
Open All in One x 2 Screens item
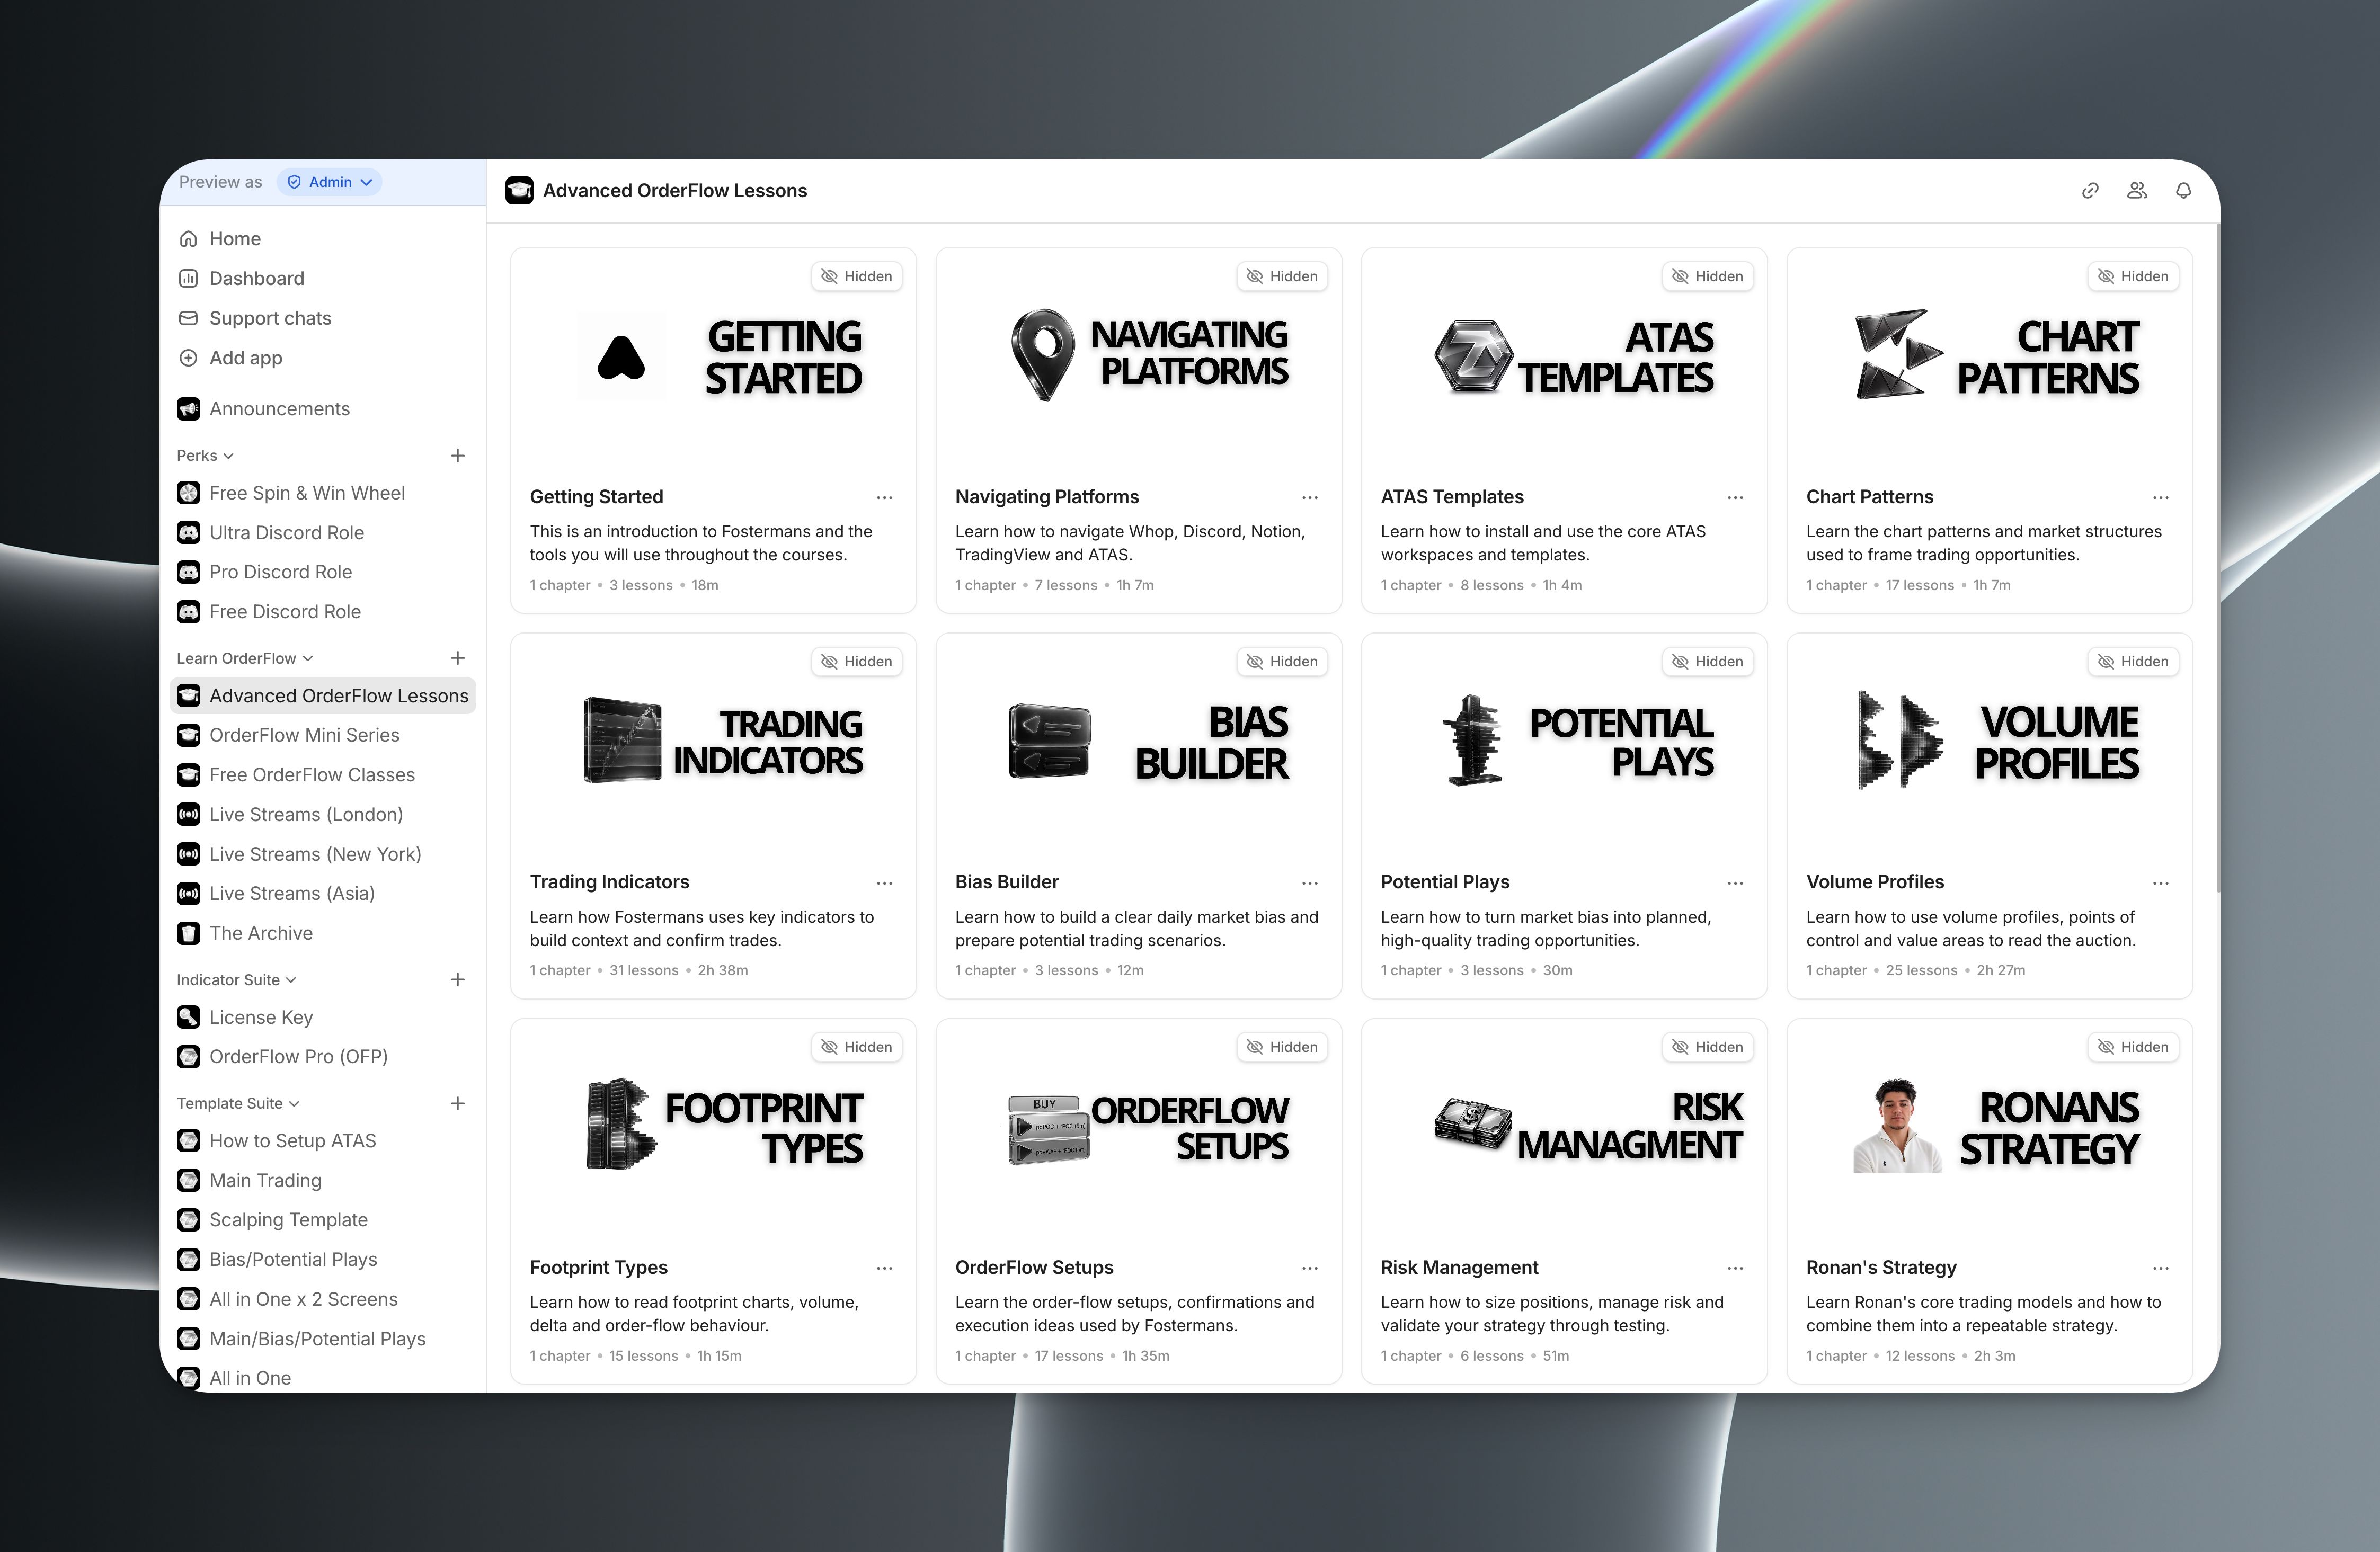click(x=323, y=1299)
